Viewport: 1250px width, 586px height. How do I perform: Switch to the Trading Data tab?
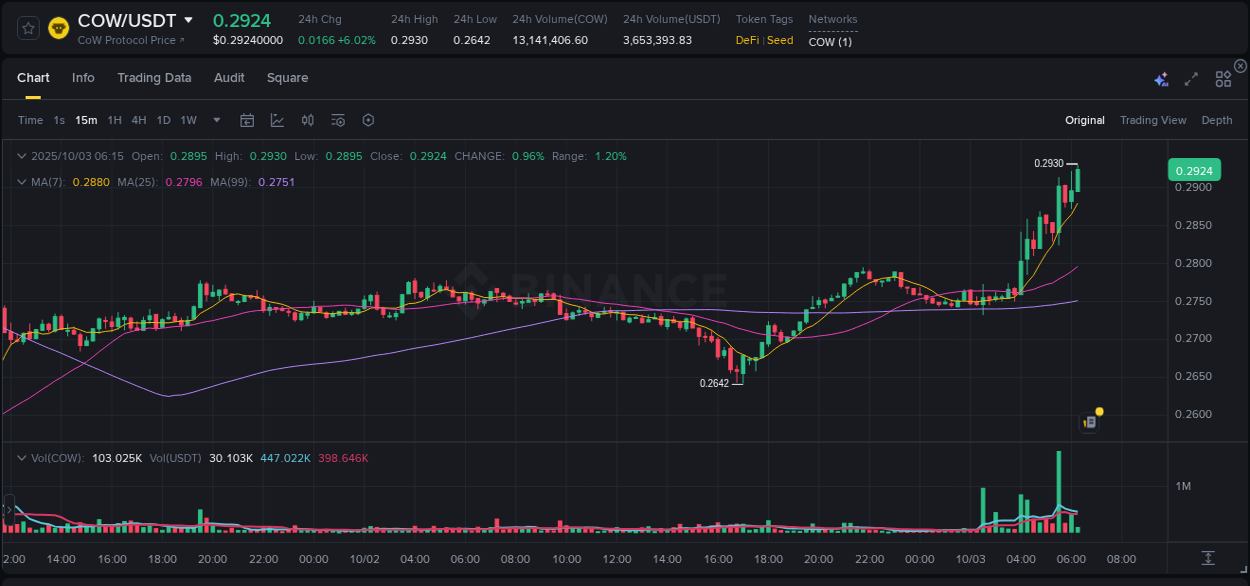154,77
